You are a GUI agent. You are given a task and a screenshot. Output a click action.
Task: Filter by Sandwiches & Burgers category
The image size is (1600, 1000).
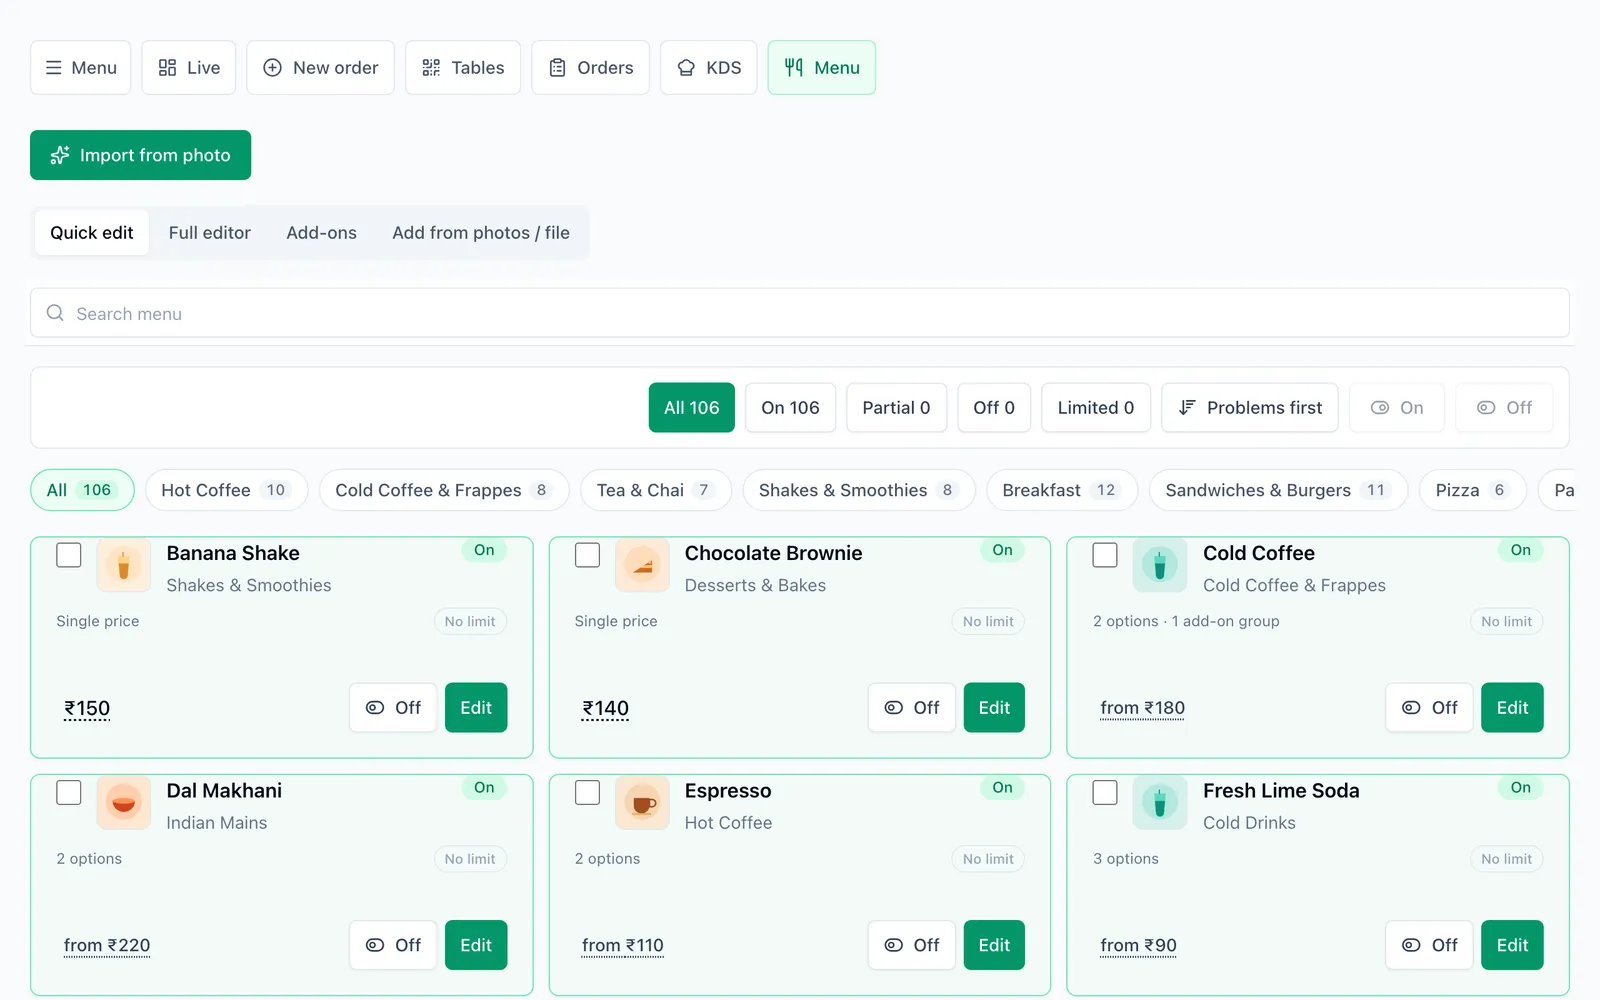(1278, 490)
